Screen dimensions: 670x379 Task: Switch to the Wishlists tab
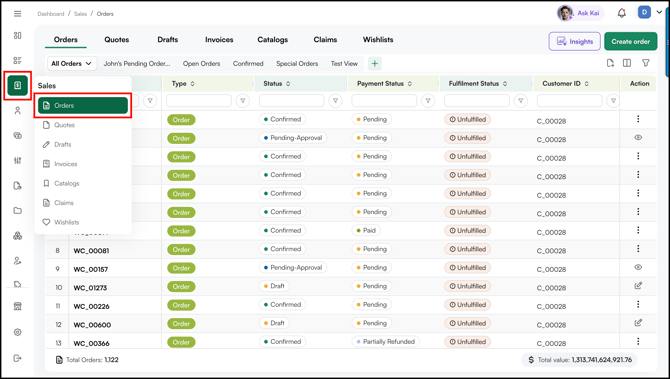(x=378, y=40)
